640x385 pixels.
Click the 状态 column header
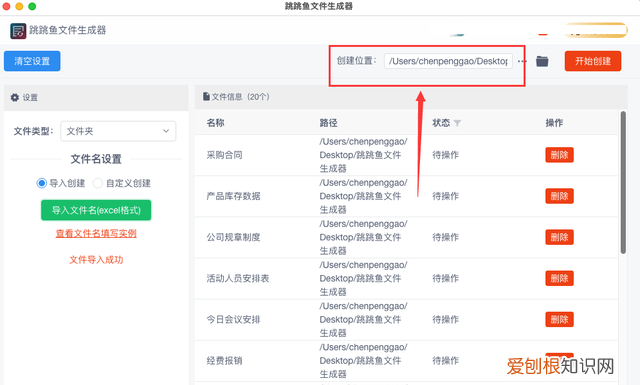[x=441, y=123]
